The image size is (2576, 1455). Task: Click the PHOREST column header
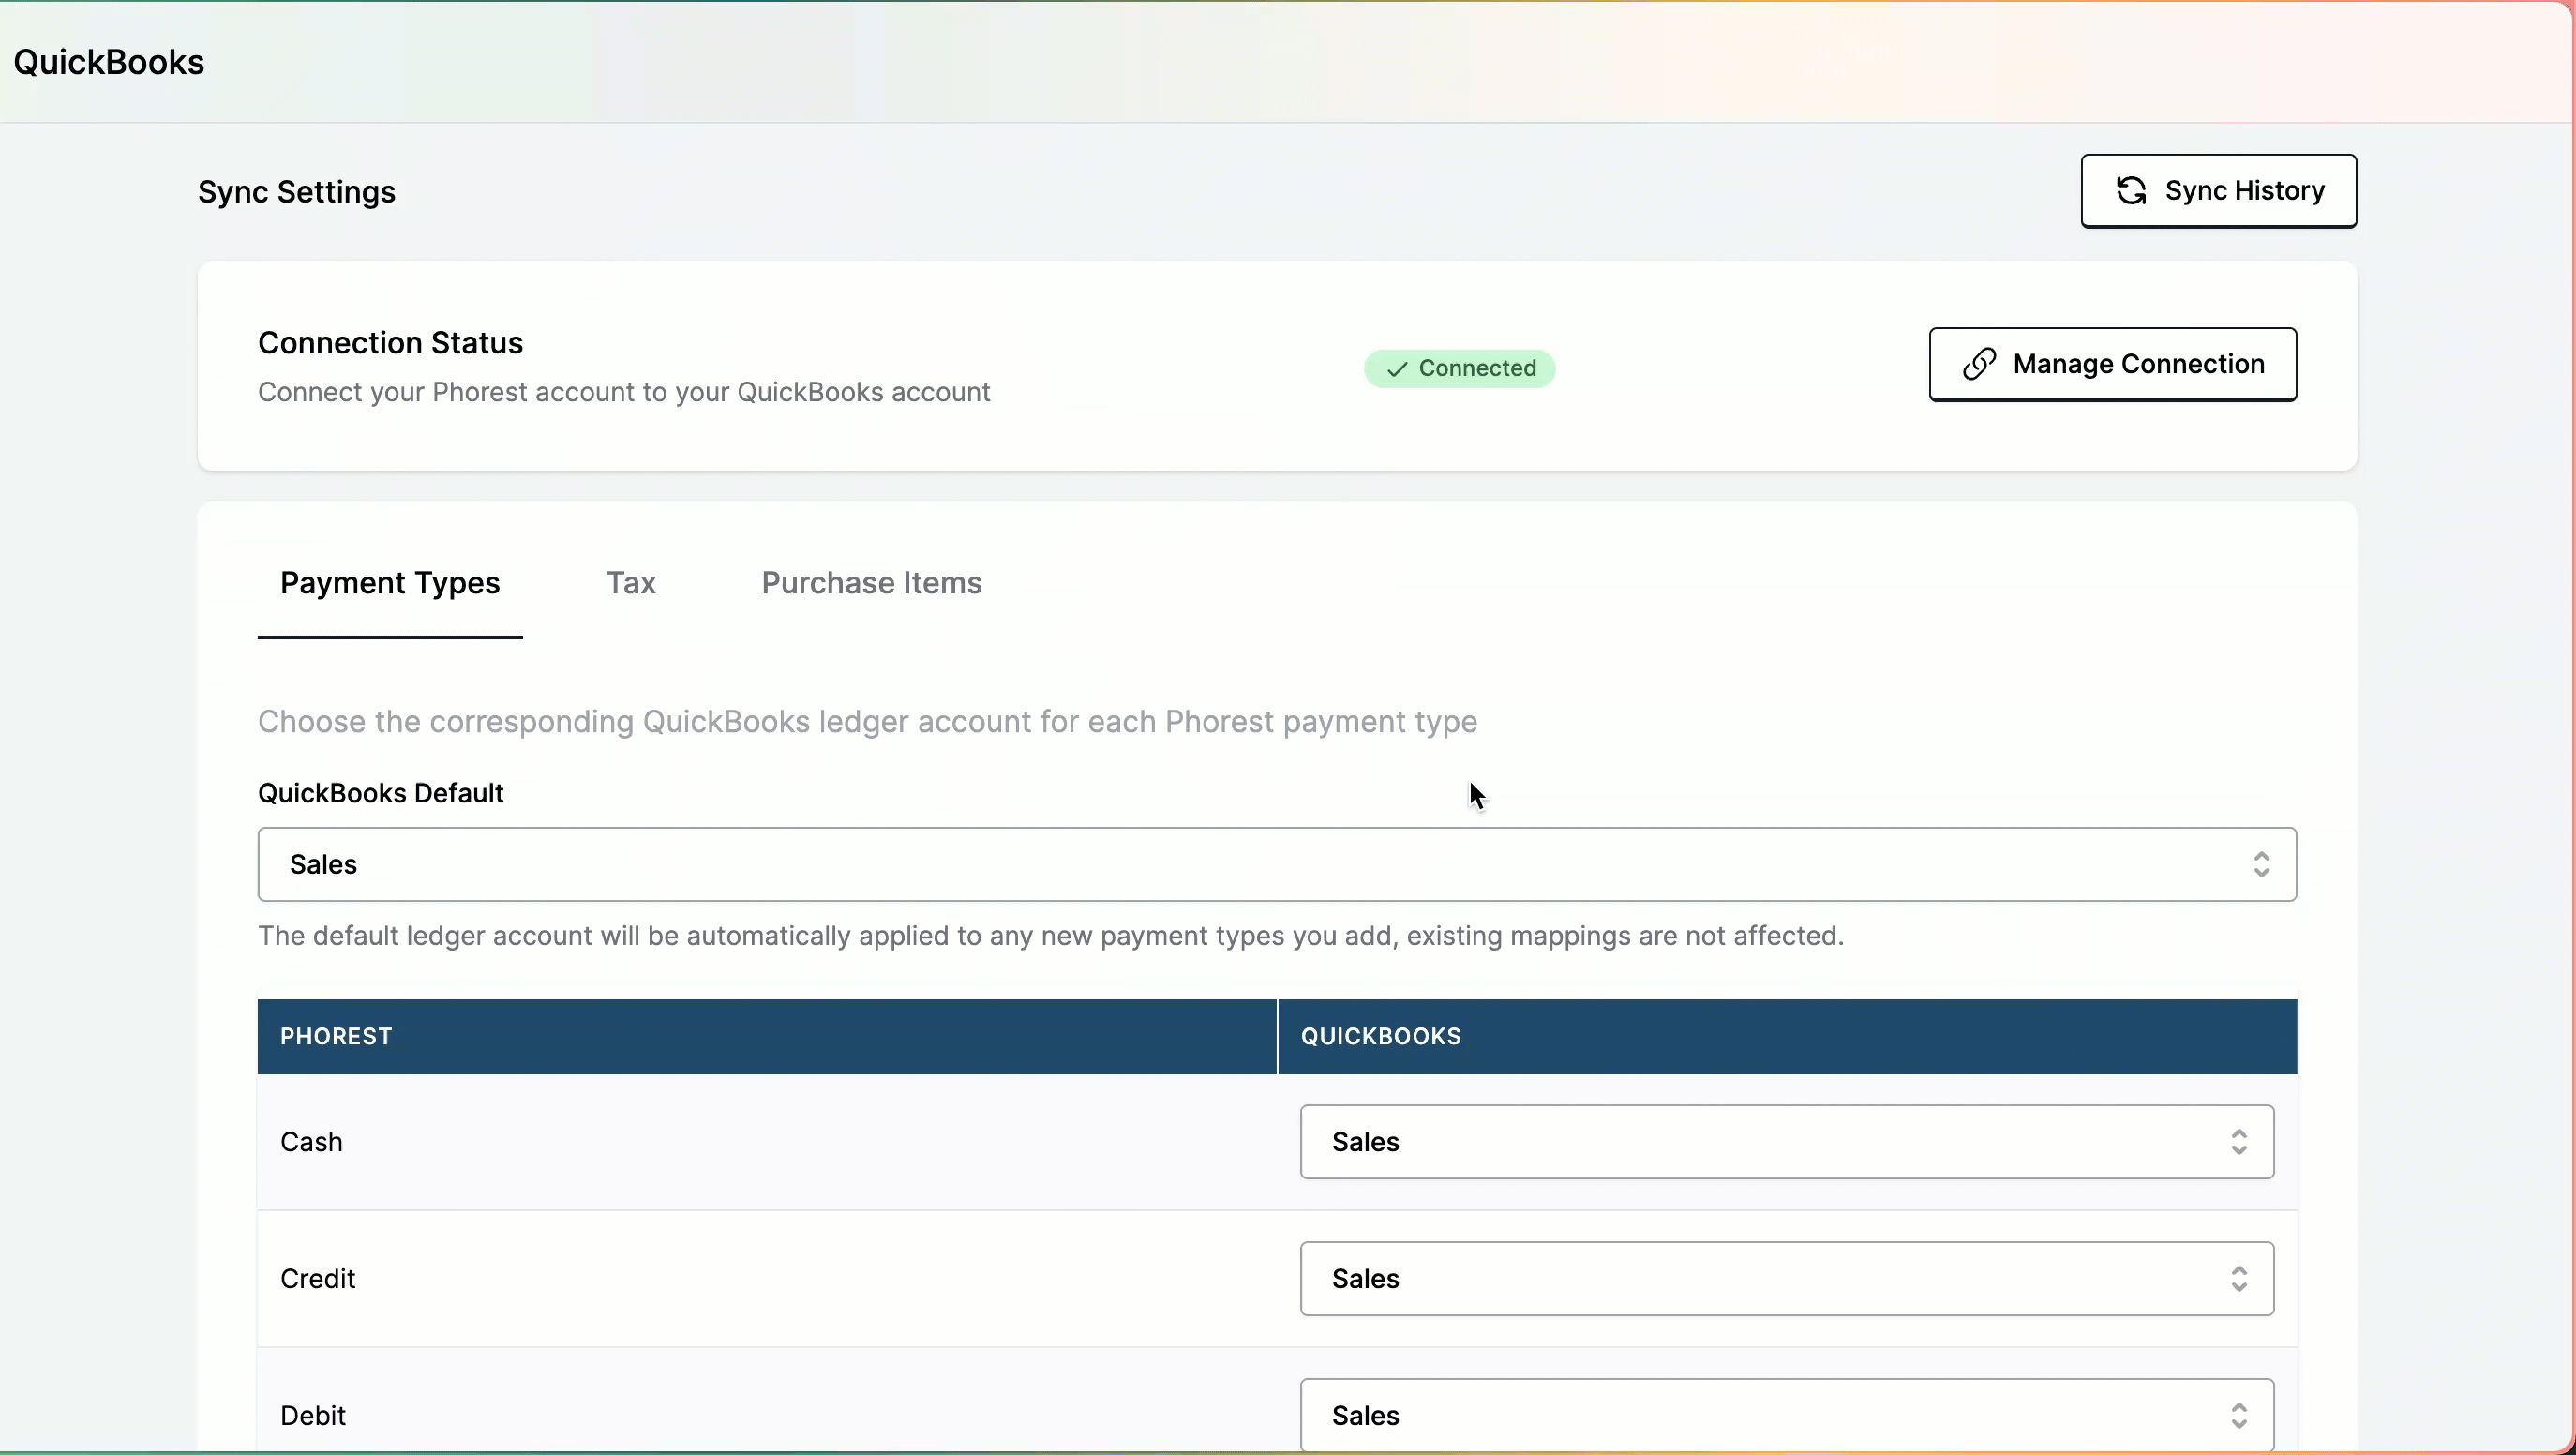336,1036
